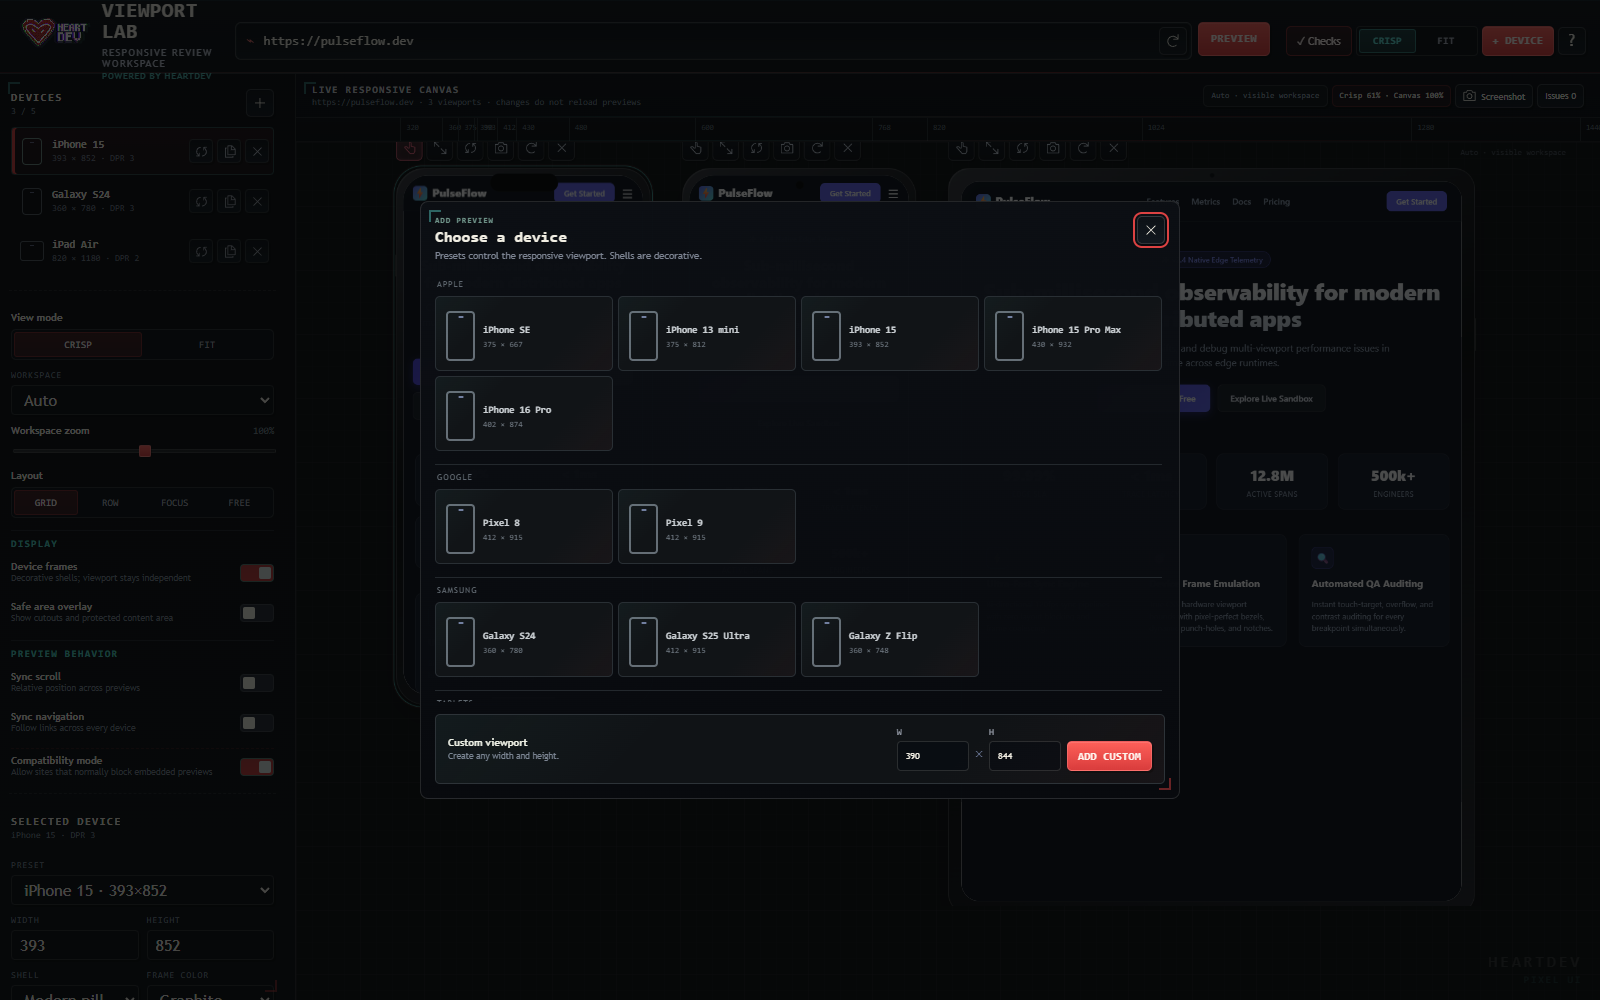This screenshot has width=1600, height=1000.
Task: Duplicate the iPhone 15 entry in Devices list
Action: (x=230, y=151)
